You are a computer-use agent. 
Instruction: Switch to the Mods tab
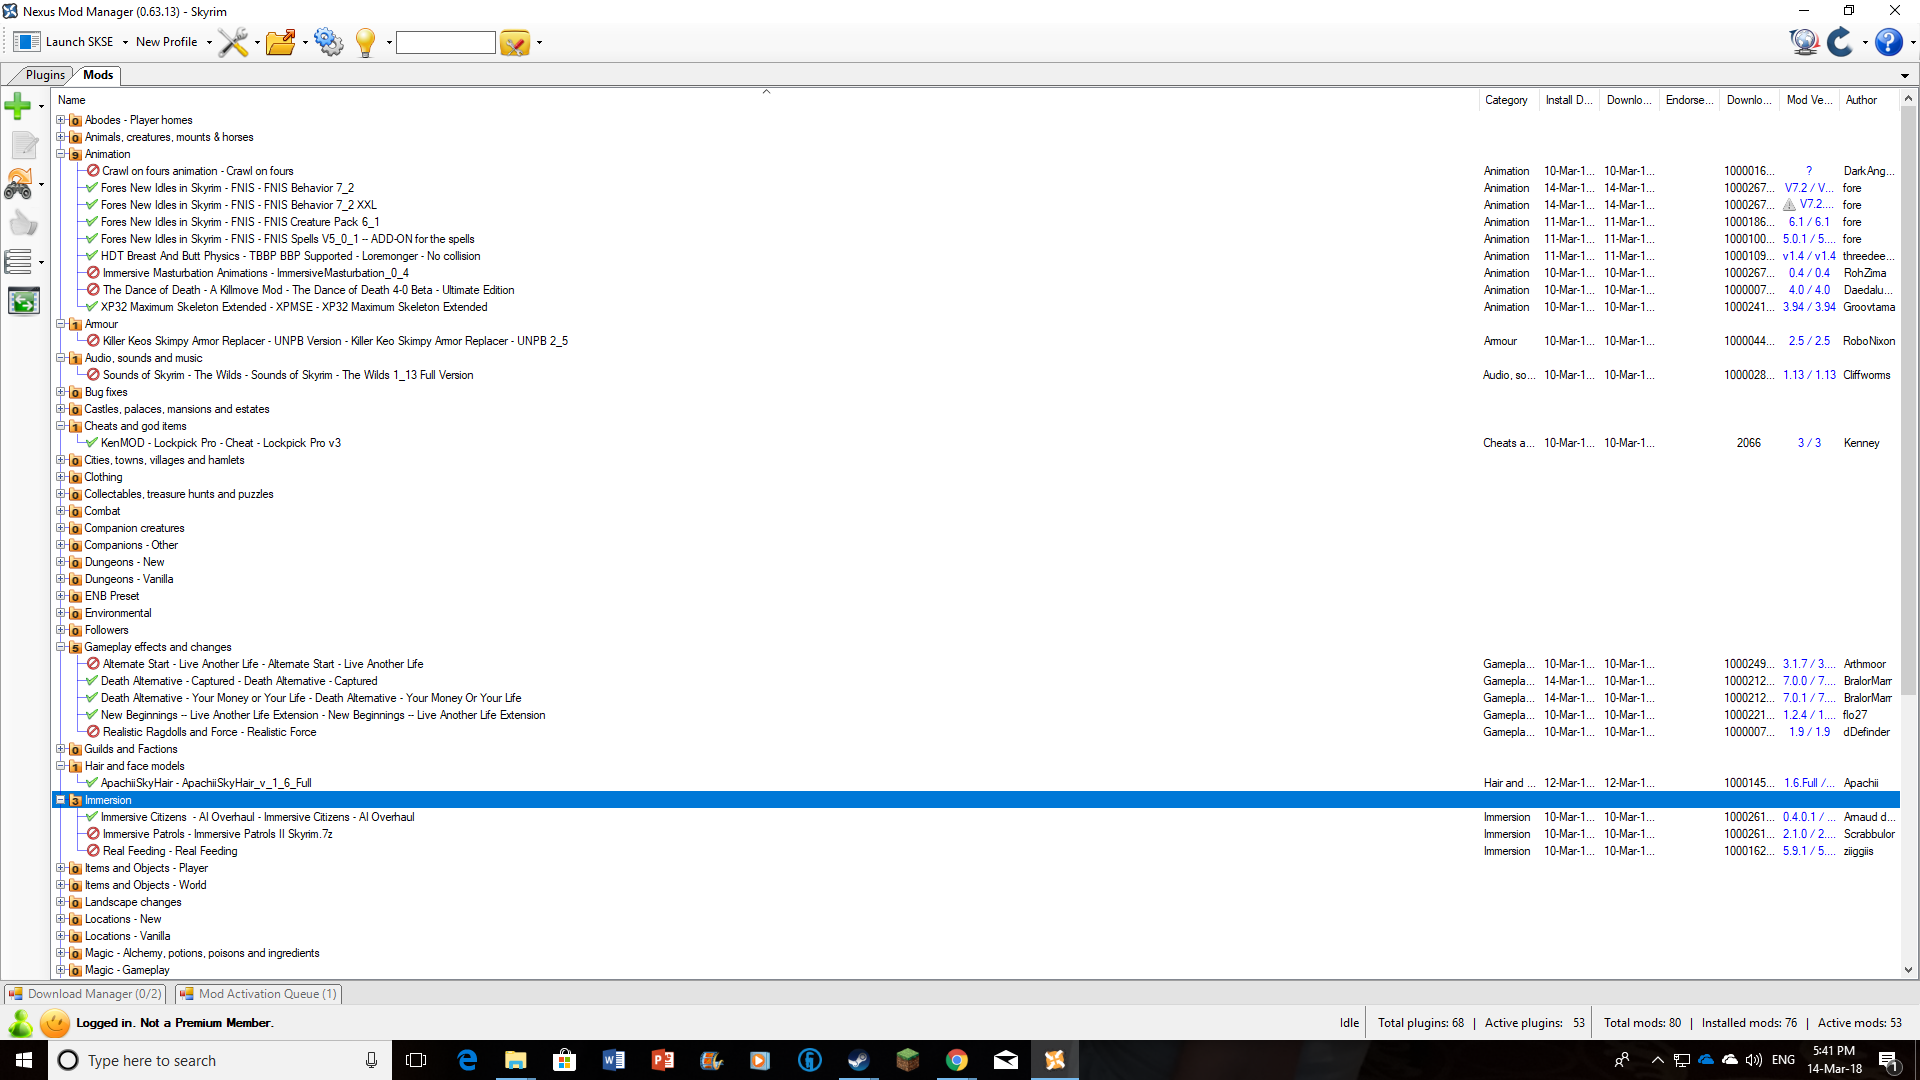pyautogui.click(x=98, y=74)
